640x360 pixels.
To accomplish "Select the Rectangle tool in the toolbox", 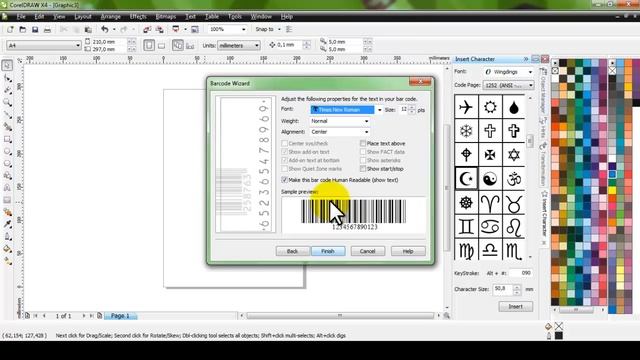I will (x=7, y=139).
